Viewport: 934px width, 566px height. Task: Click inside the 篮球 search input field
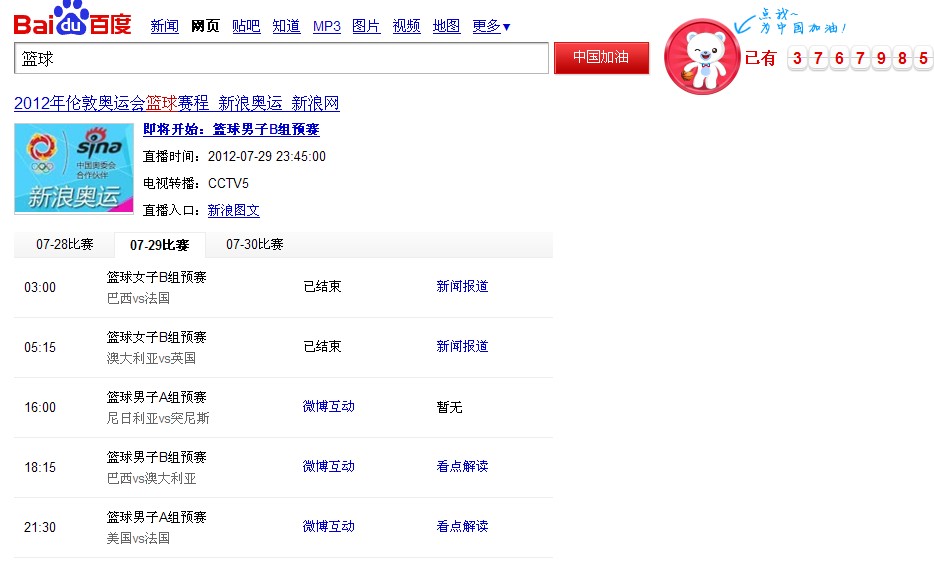coord(281,59)
